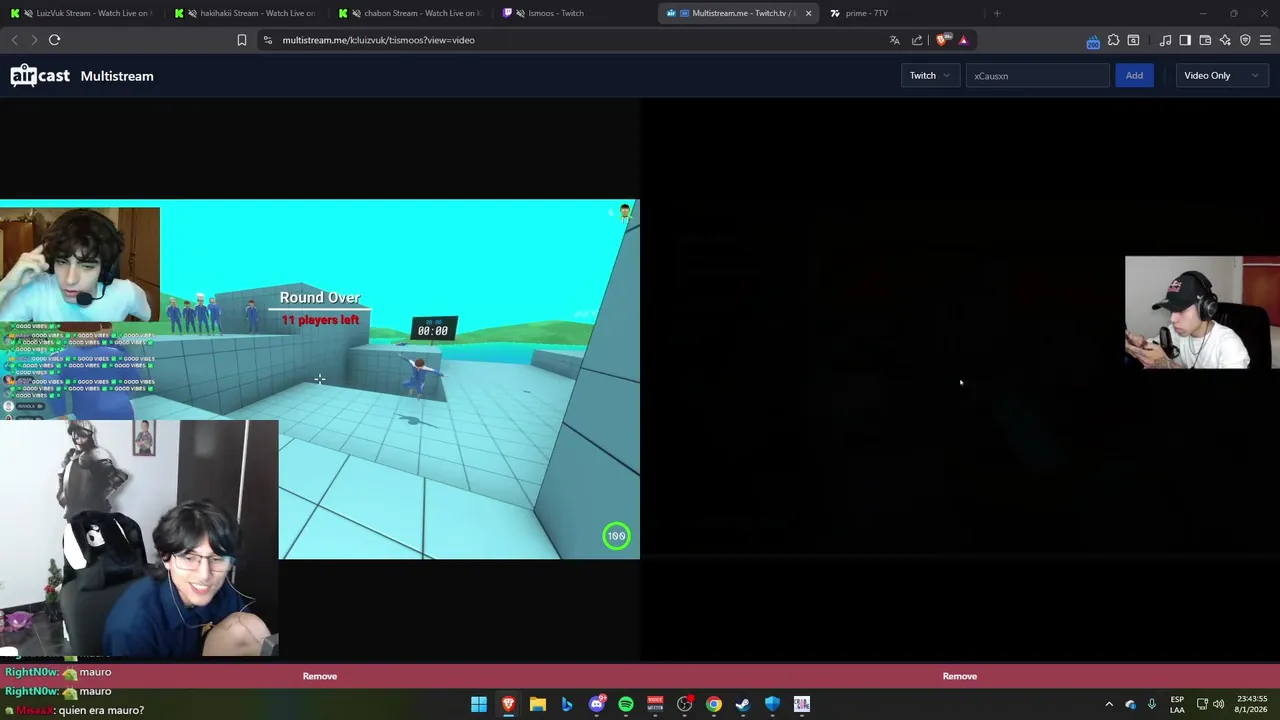
Task: Open the Leo AI sparkle icon
Action: click(1225, 40)
